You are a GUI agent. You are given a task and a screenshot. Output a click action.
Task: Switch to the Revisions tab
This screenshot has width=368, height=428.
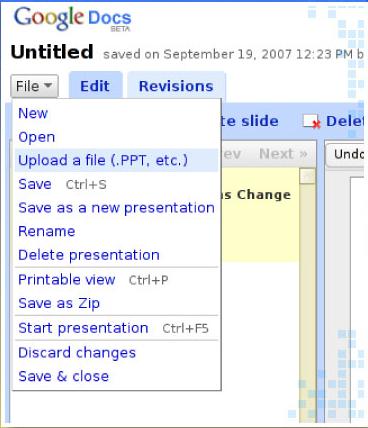tap(176, 86)
